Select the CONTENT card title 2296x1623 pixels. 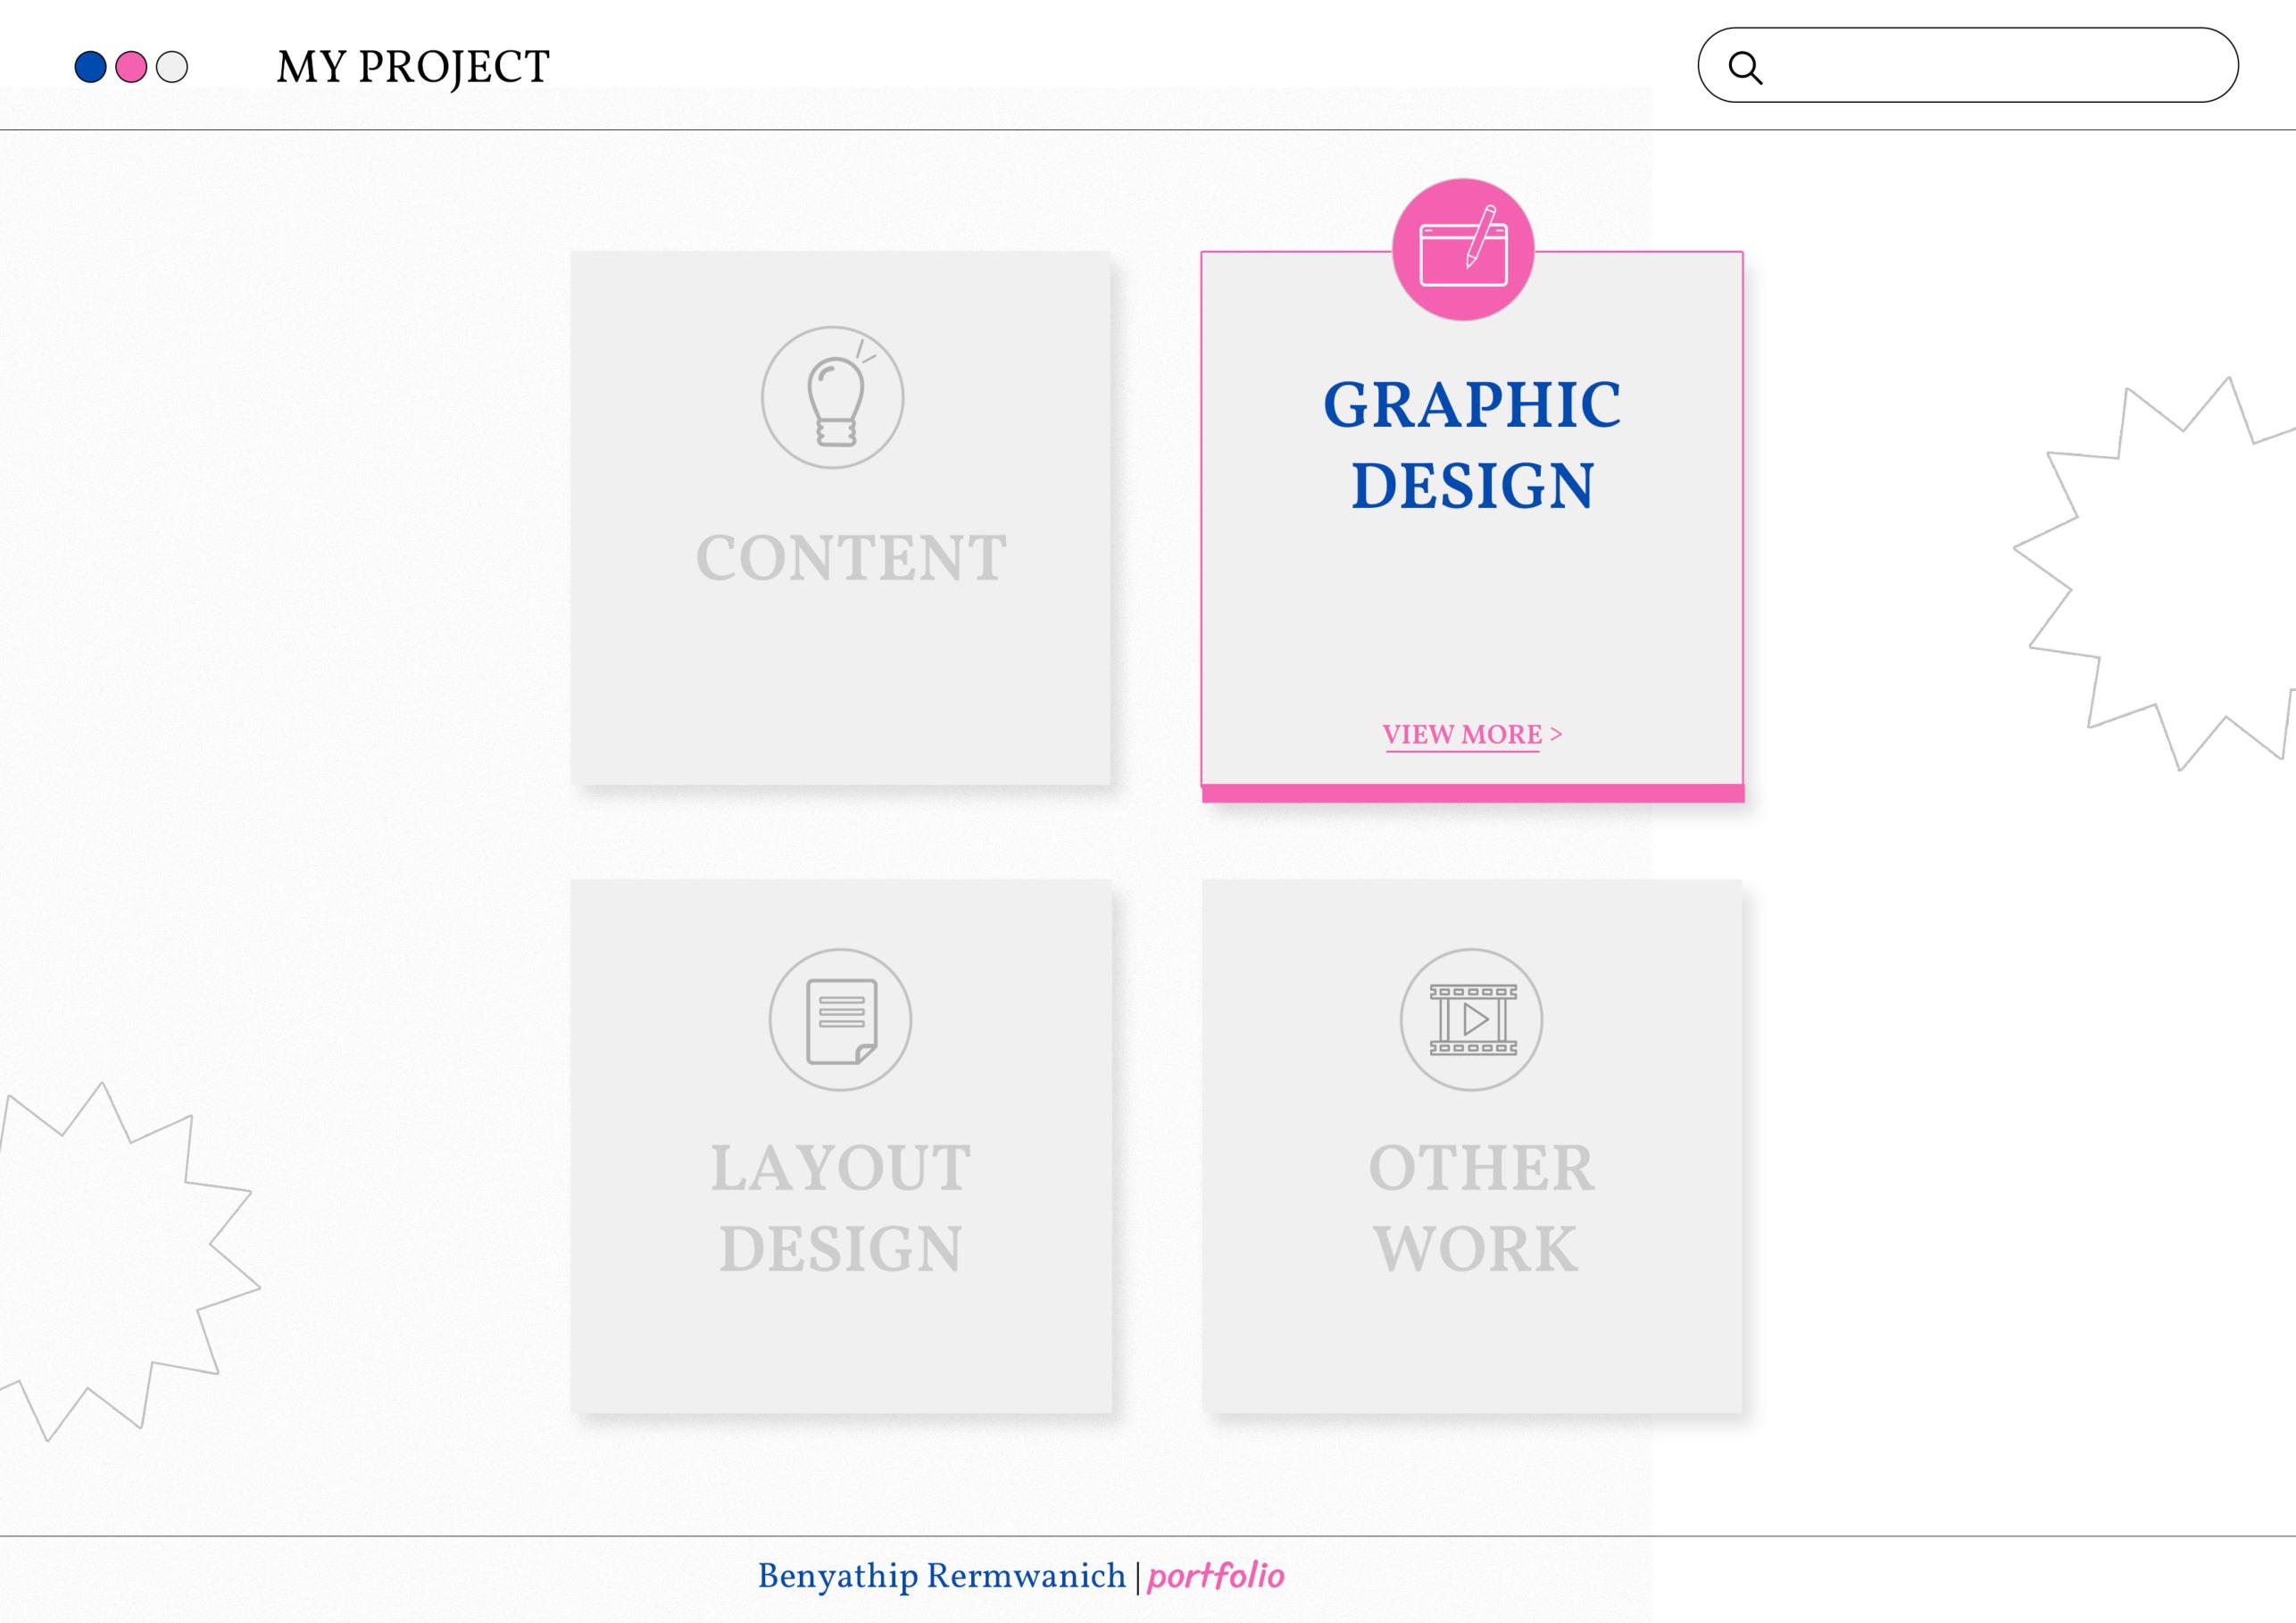(x=851, y=558)
